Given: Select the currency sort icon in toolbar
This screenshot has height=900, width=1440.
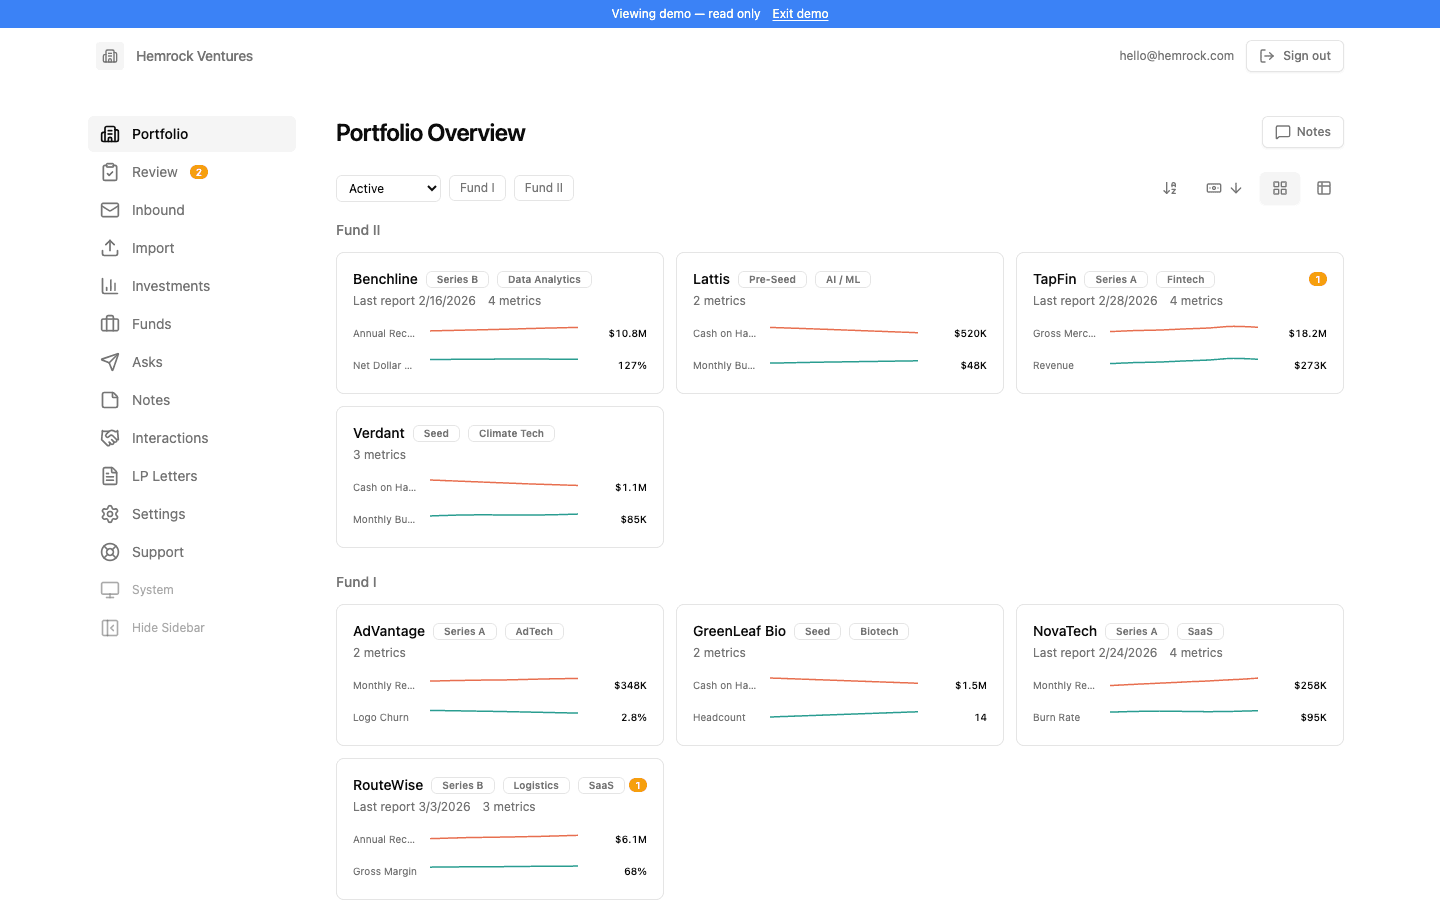Looking at the screenshot, I should coord(1213,188).
